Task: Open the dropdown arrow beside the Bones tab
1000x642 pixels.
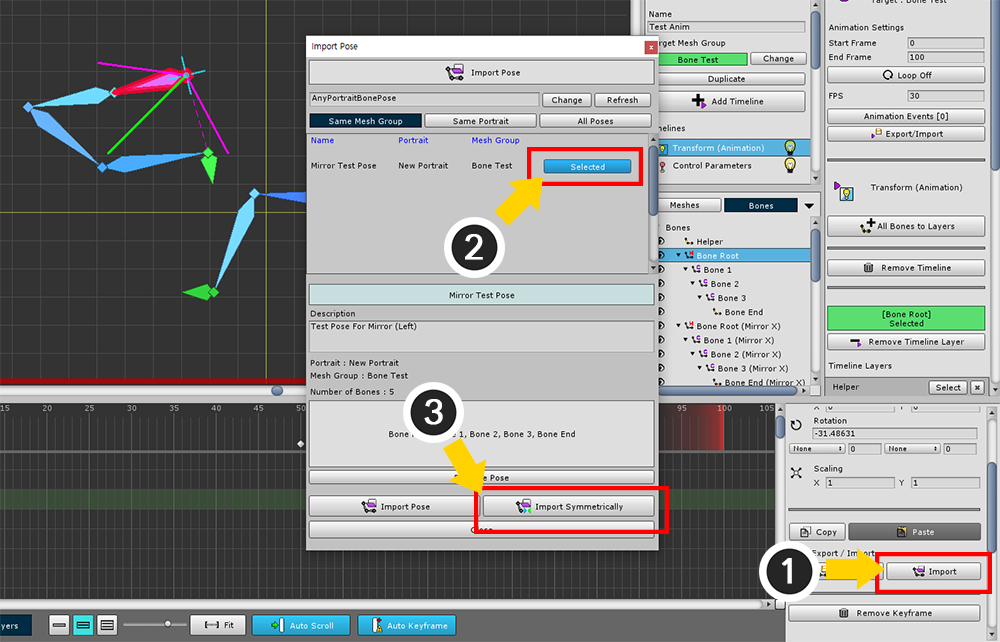Action: [x=809, y=206]
